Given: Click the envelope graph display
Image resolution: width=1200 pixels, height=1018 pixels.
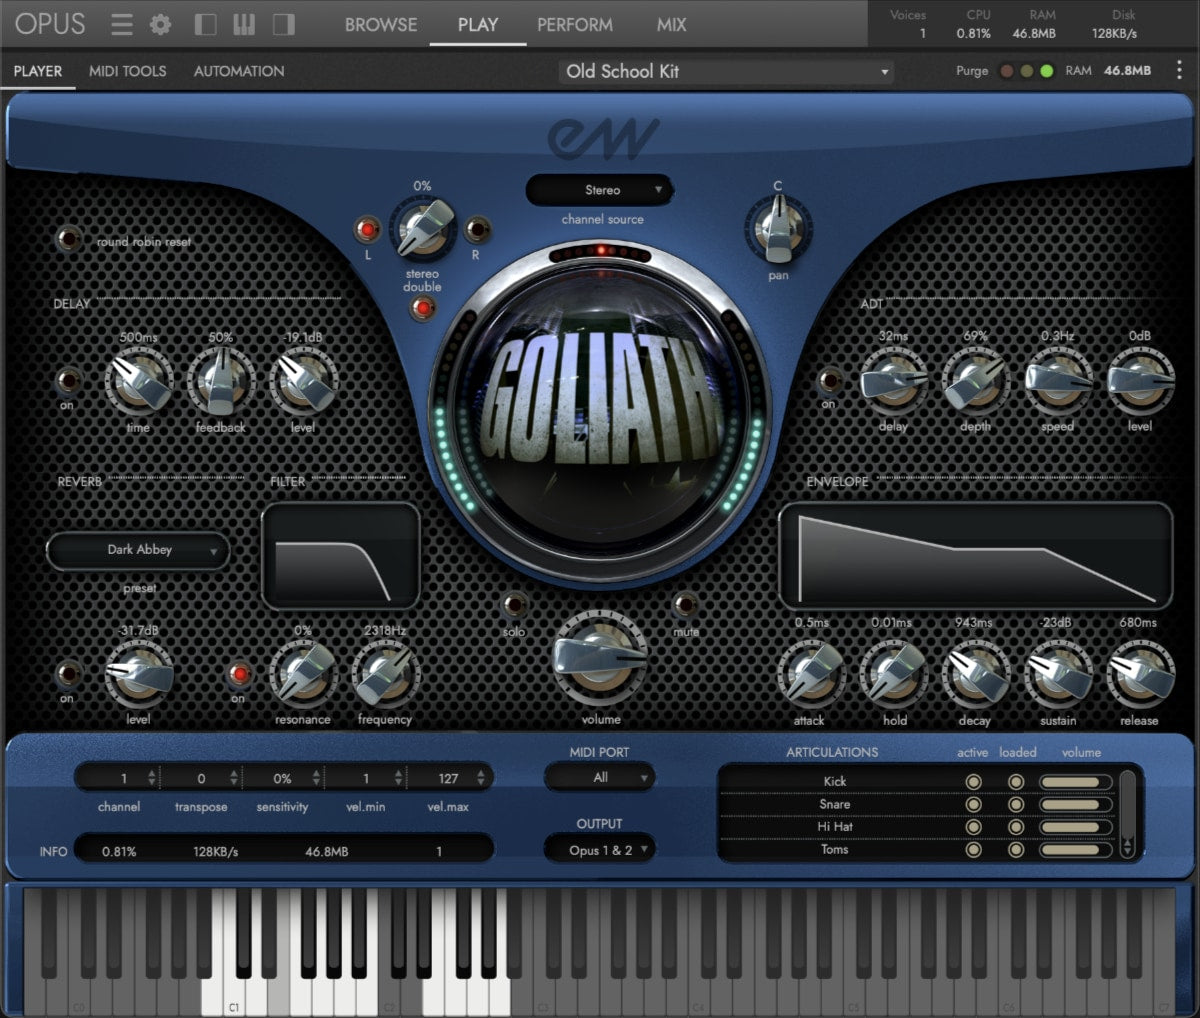Looking at the screenshot, I should (x=975, y=556).
